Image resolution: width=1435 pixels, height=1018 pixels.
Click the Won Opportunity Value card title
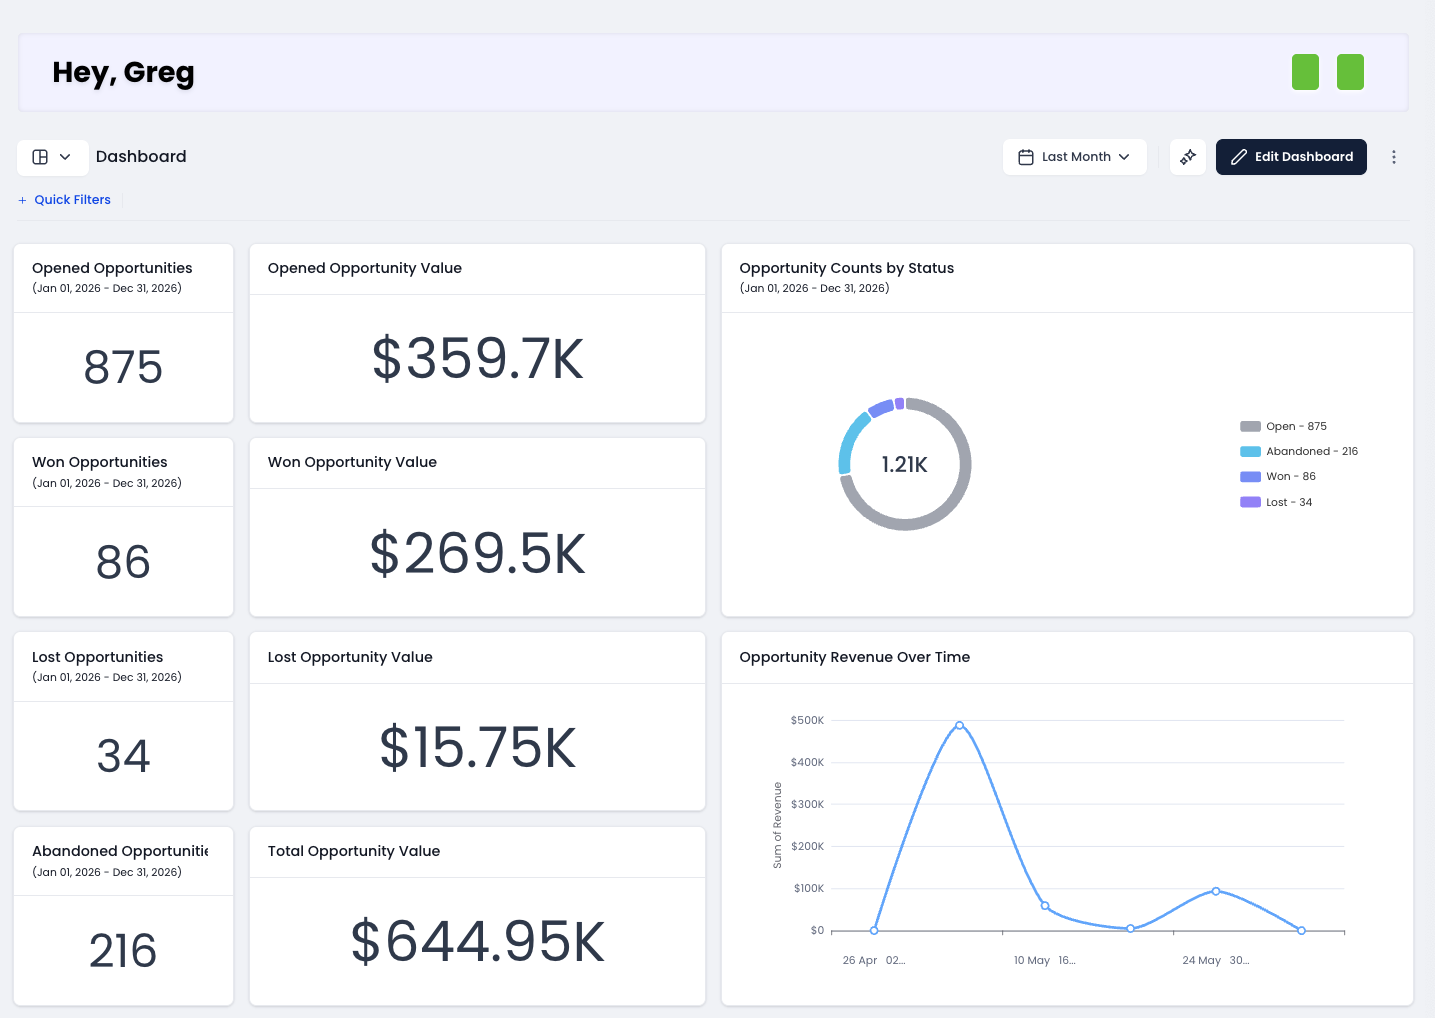(352, 462)
